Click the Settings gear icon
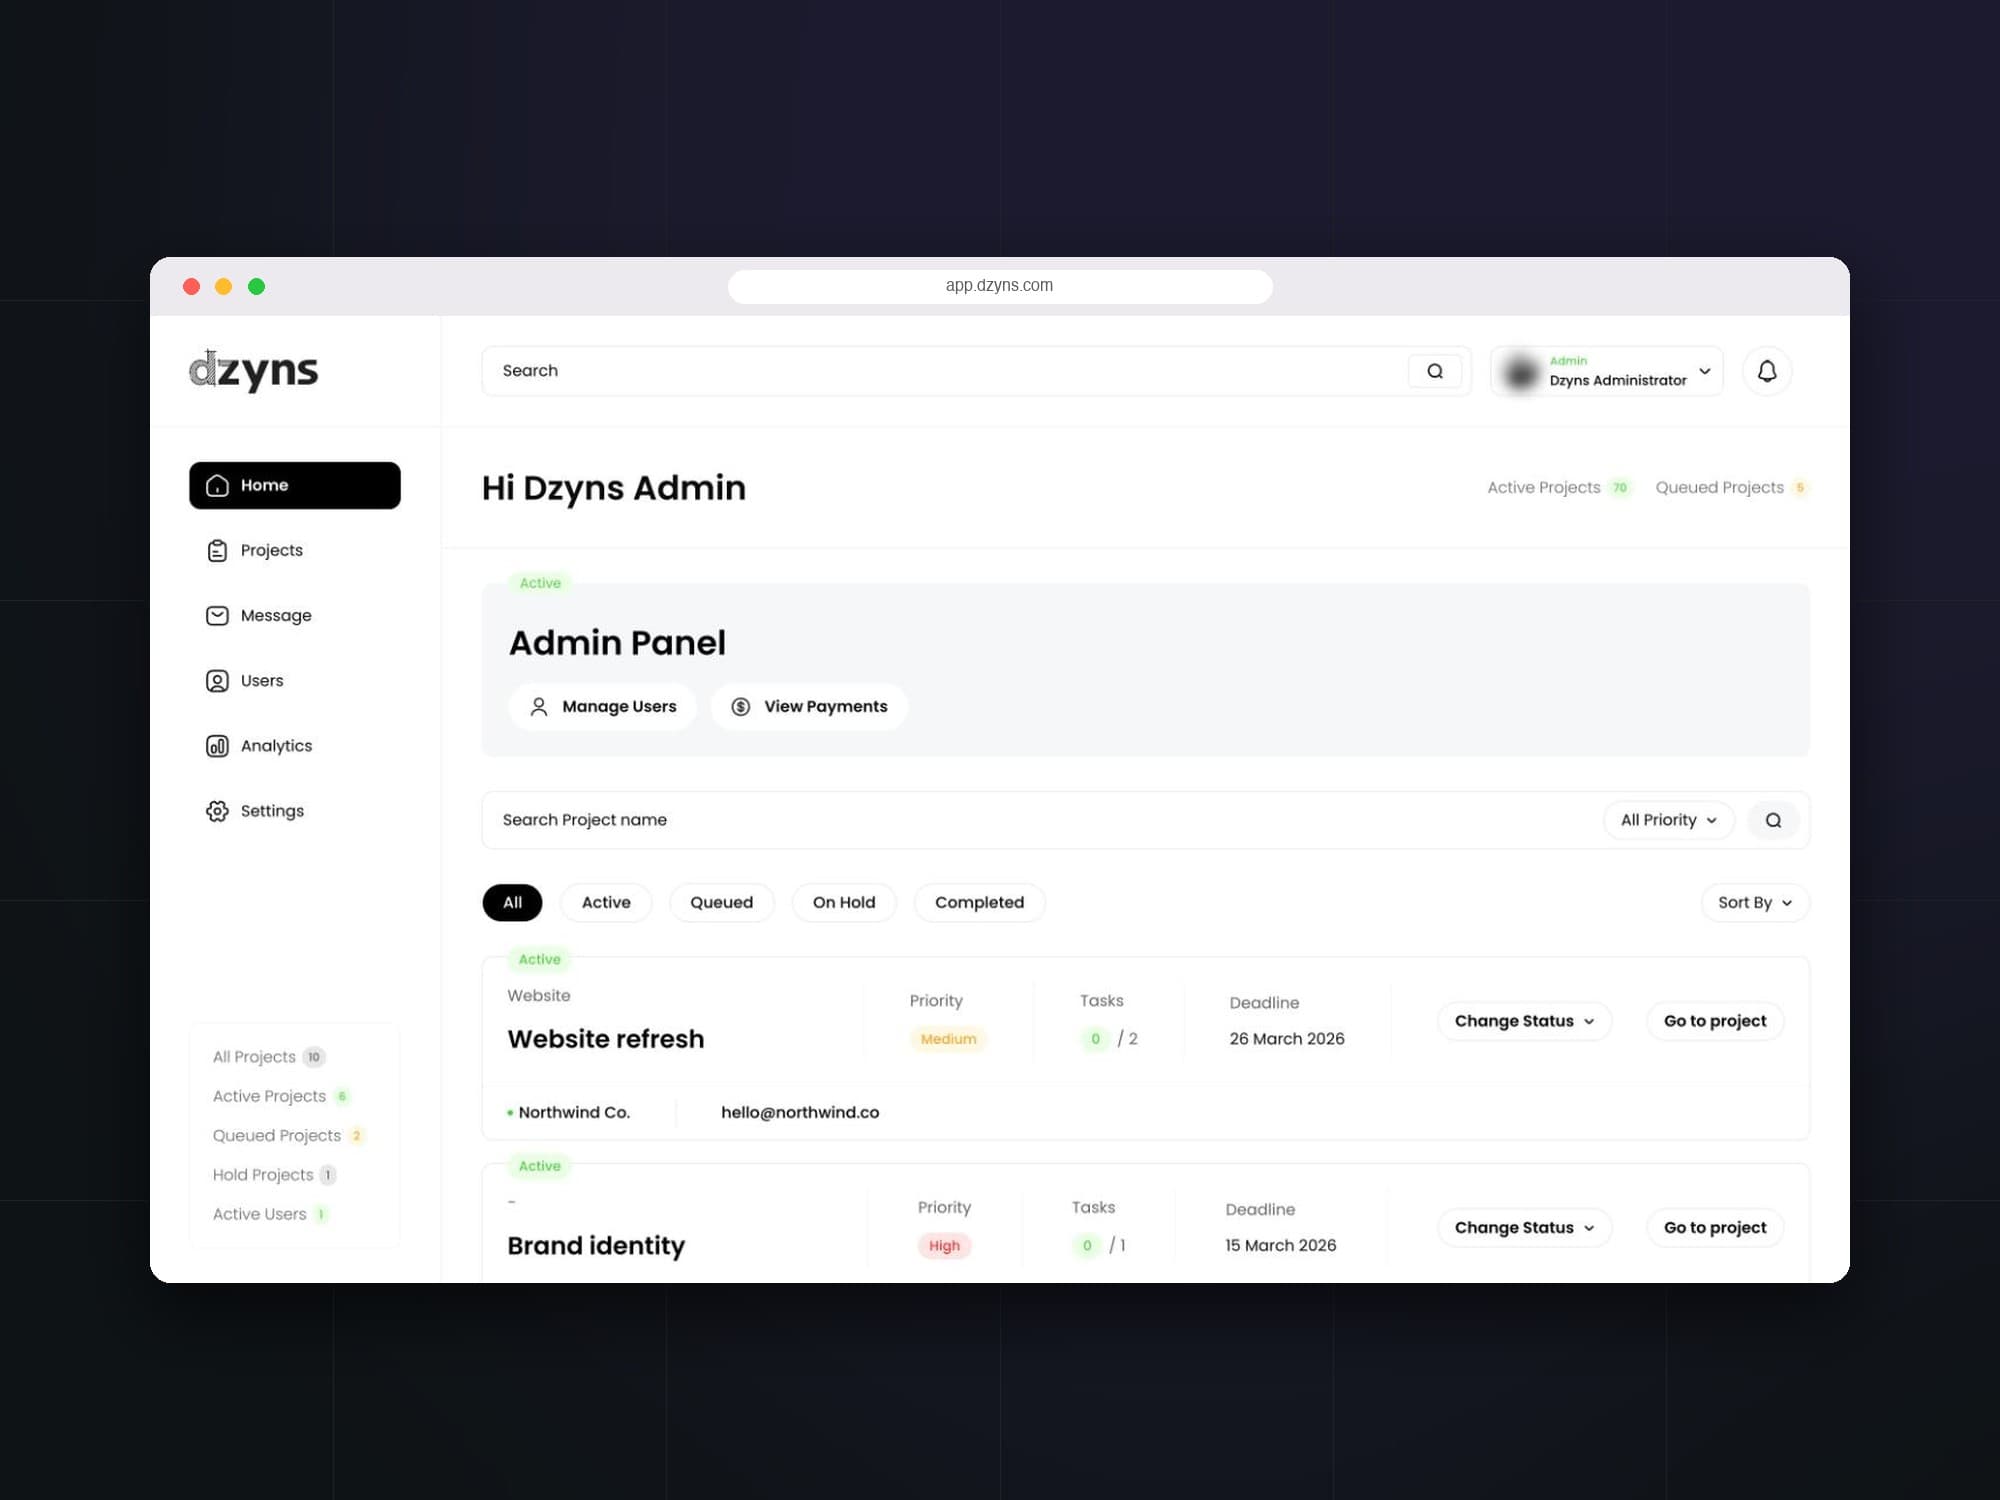Screen dimensions: 2000x1500 217,811
